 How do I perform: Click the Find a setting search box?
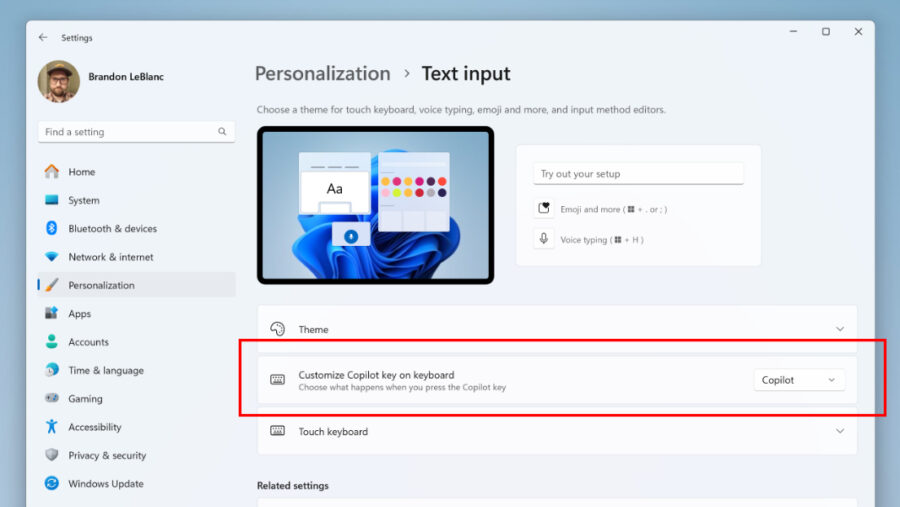137,132
